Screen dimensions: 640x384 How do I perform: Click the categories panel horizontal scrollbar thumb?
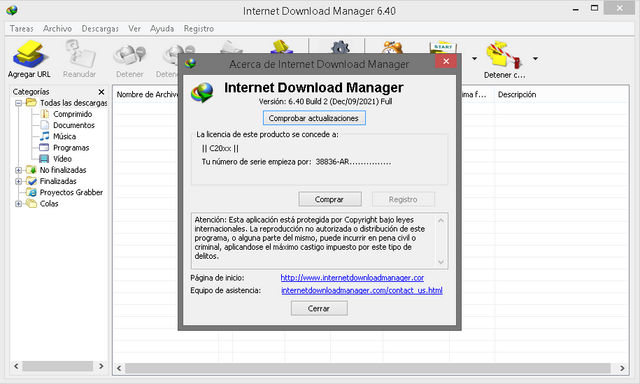(58, 366)
